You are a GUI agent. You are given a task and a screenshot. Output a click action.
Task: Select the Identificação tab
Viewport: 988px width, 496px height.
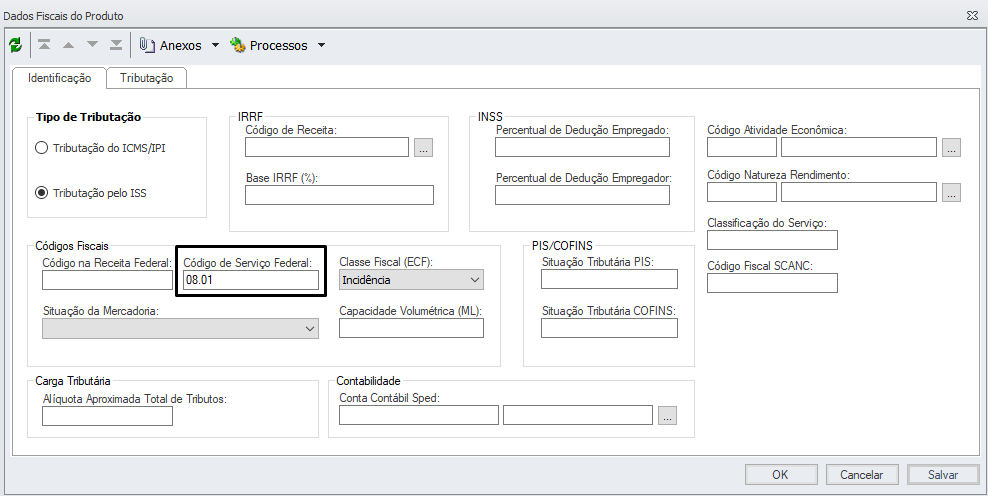coord(59,78)
